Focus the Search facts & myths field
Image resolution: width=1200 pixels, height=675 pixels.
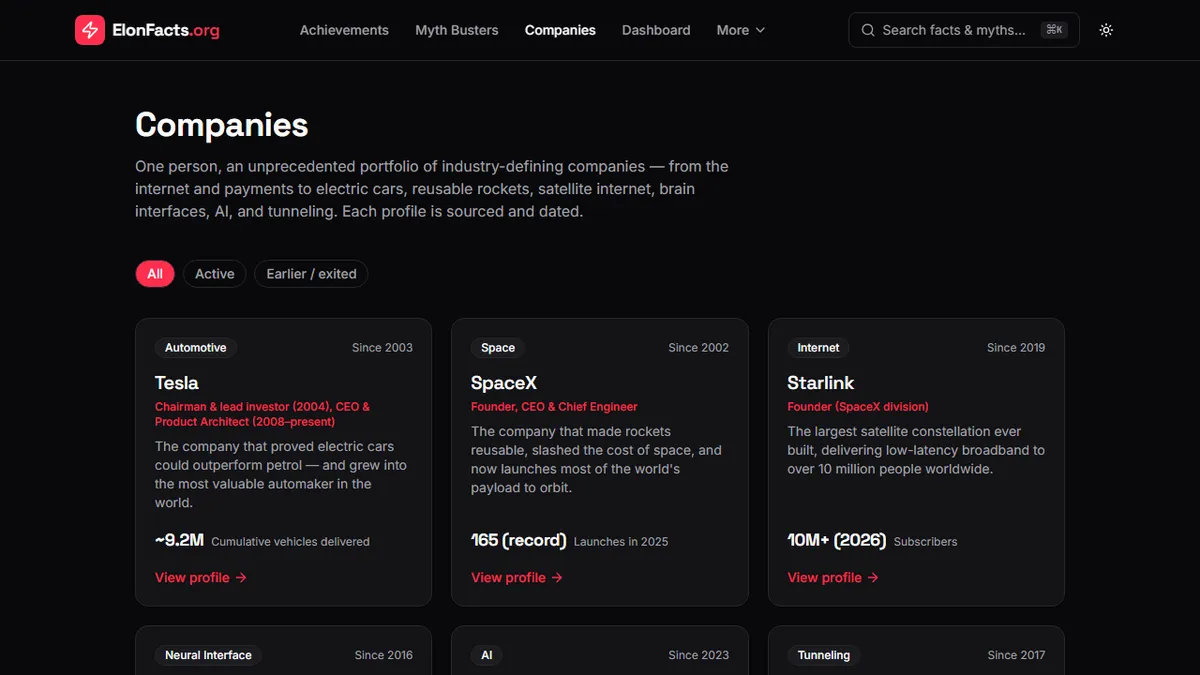pyautogui.click(x=963, y=30)
